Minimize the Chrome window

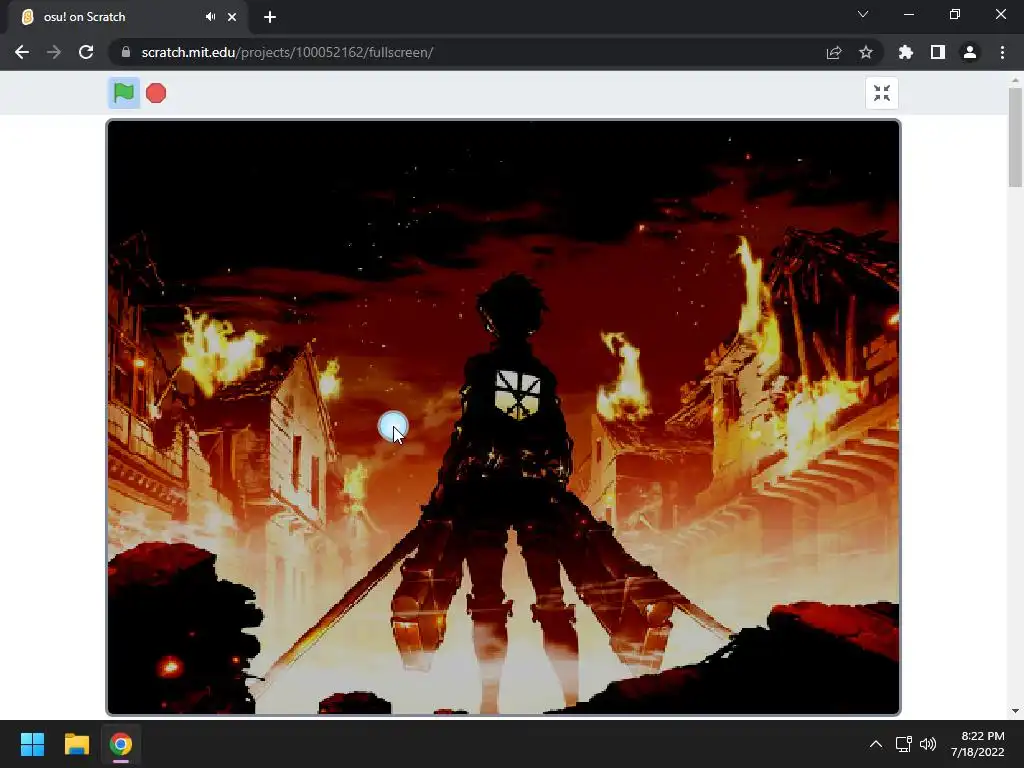(x=908, y=14)
